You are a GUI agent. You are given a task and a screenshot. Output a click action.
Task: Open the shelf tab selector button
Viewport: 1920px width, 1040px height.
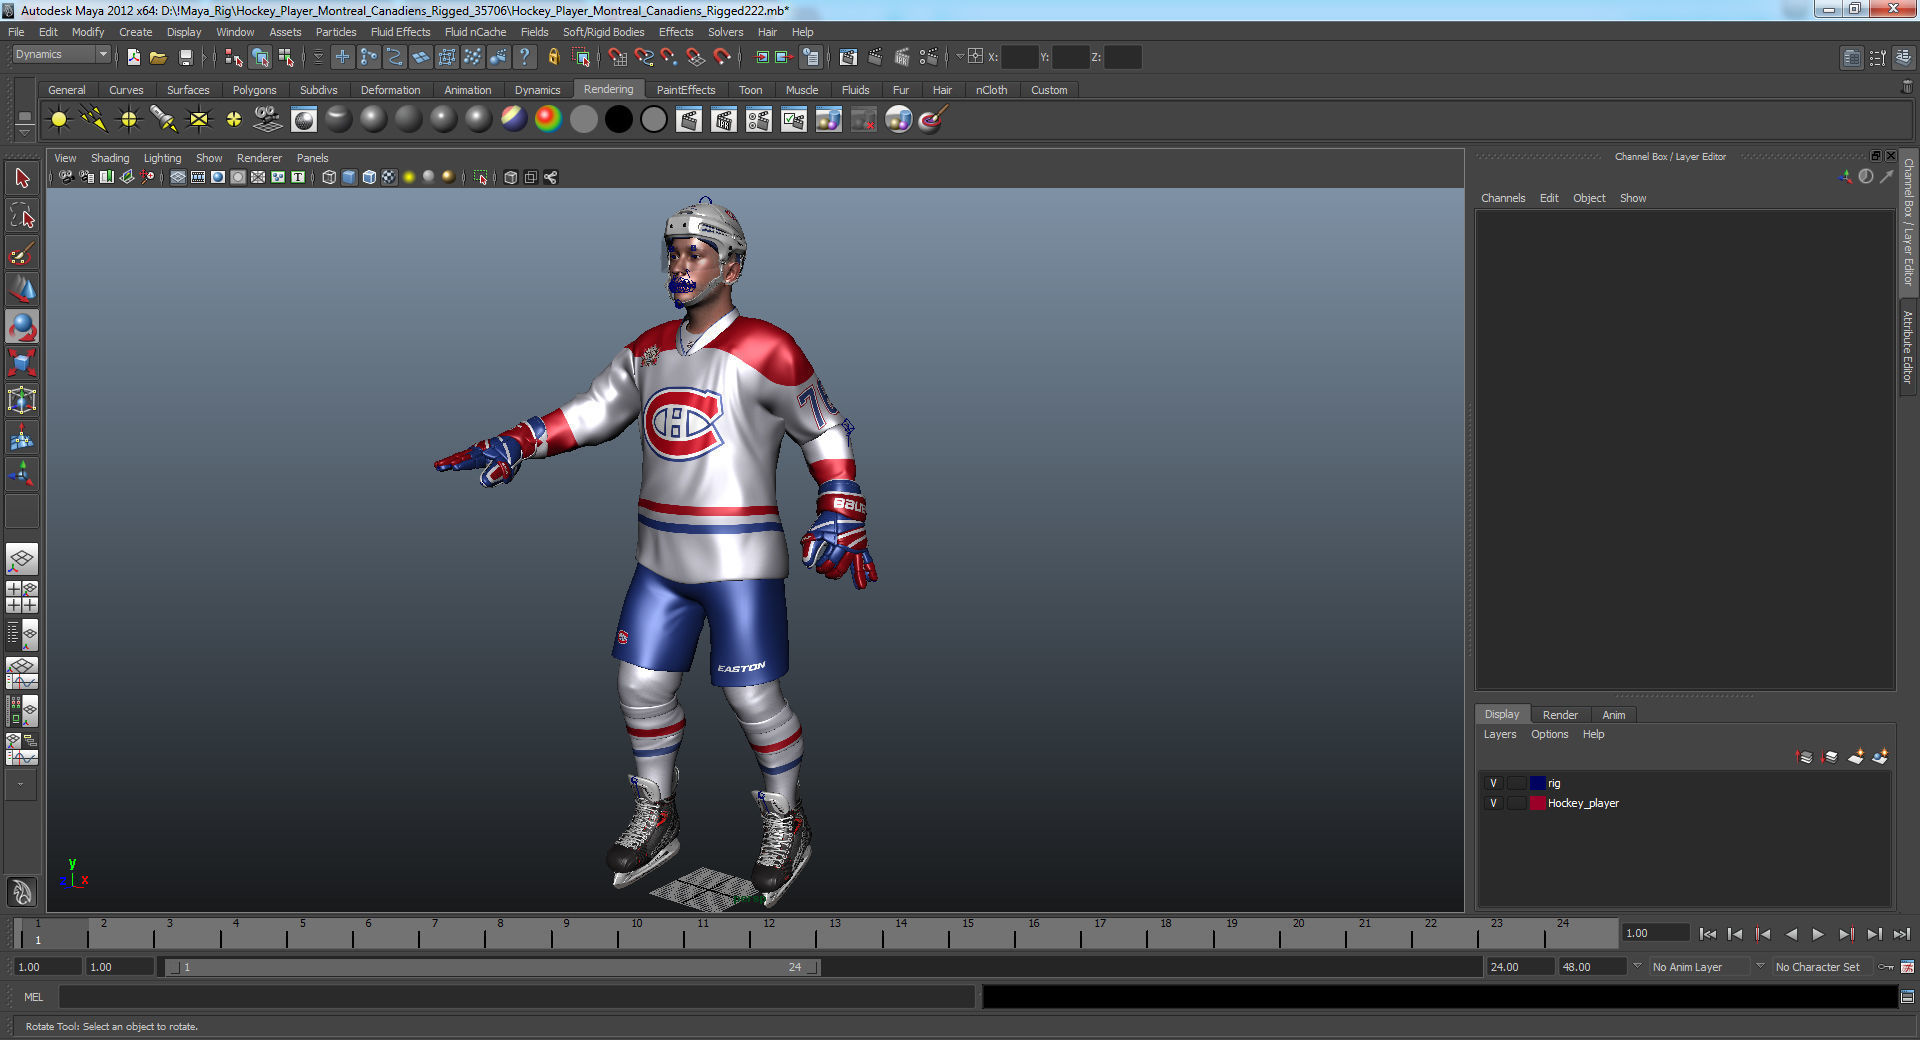24,117
